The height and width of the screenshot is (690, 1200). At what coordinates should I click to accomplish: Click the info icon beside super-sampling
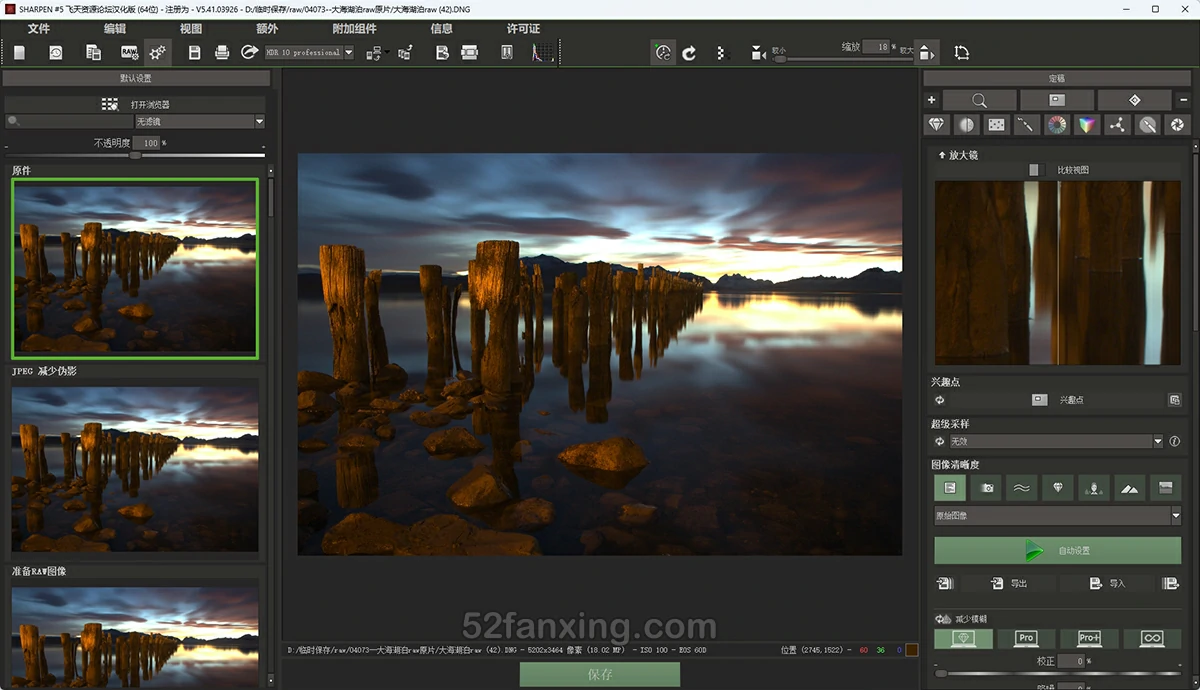1175,441
